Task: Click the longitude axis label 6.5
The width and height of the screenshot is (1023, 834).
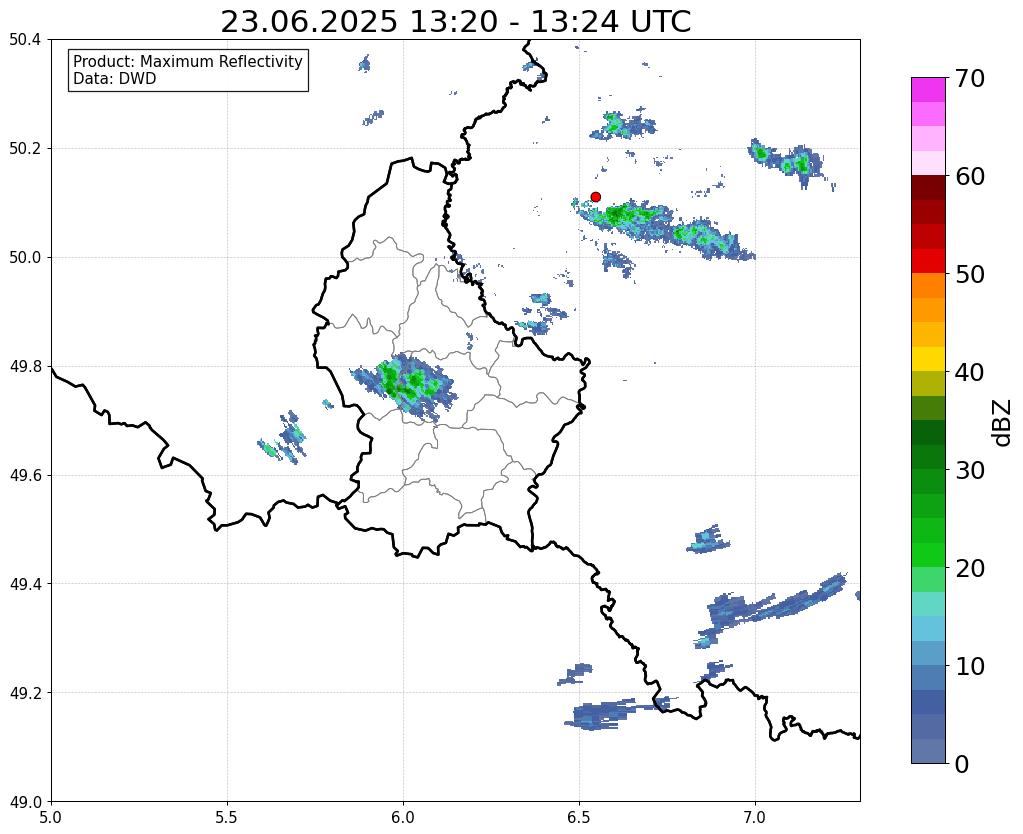Action: pos(579,818)
